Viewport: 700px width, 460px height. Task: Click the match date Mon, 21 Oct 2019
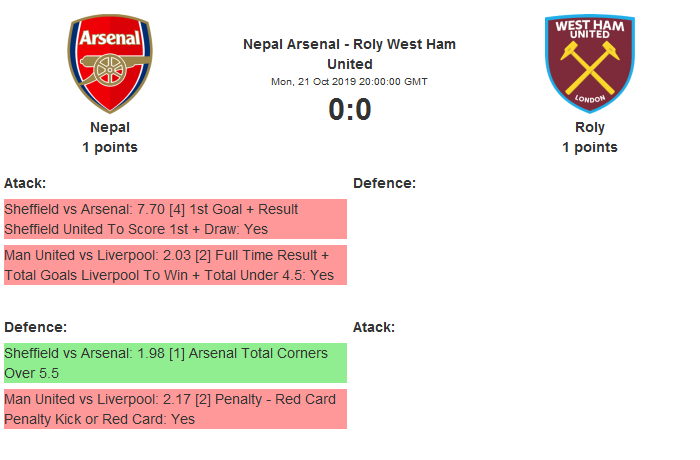(x=349, y=82)
